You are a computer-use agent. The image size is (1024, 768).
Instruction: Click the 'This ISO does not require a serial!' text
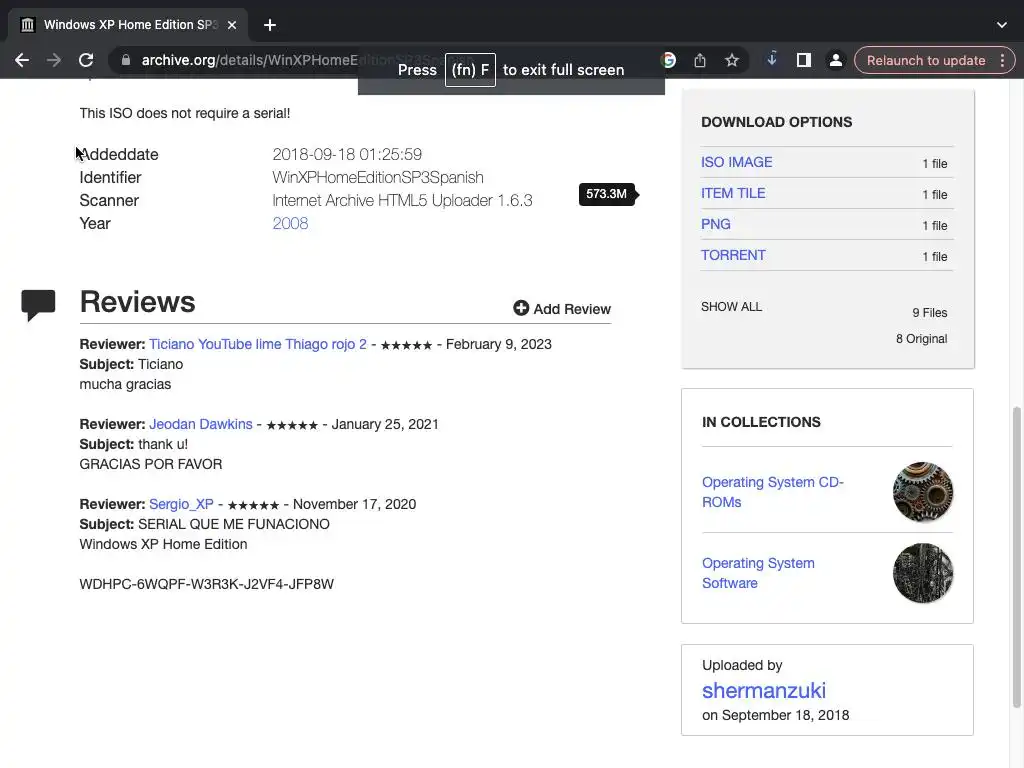[x=185, y=113]
